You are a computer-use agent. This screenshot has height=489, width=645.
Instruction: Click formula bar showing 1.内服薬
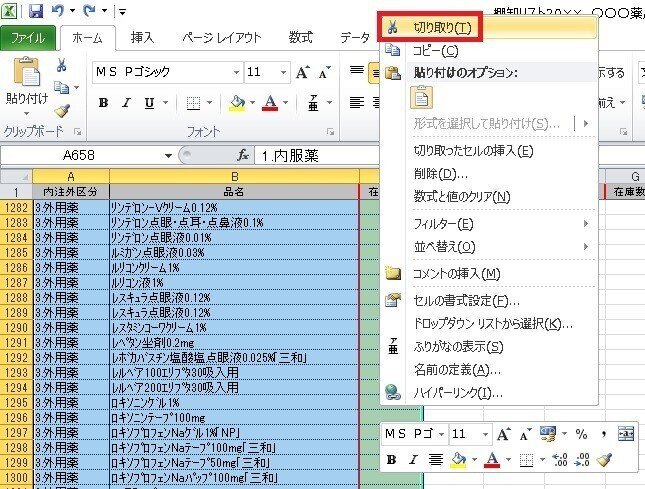coord(316,155)
